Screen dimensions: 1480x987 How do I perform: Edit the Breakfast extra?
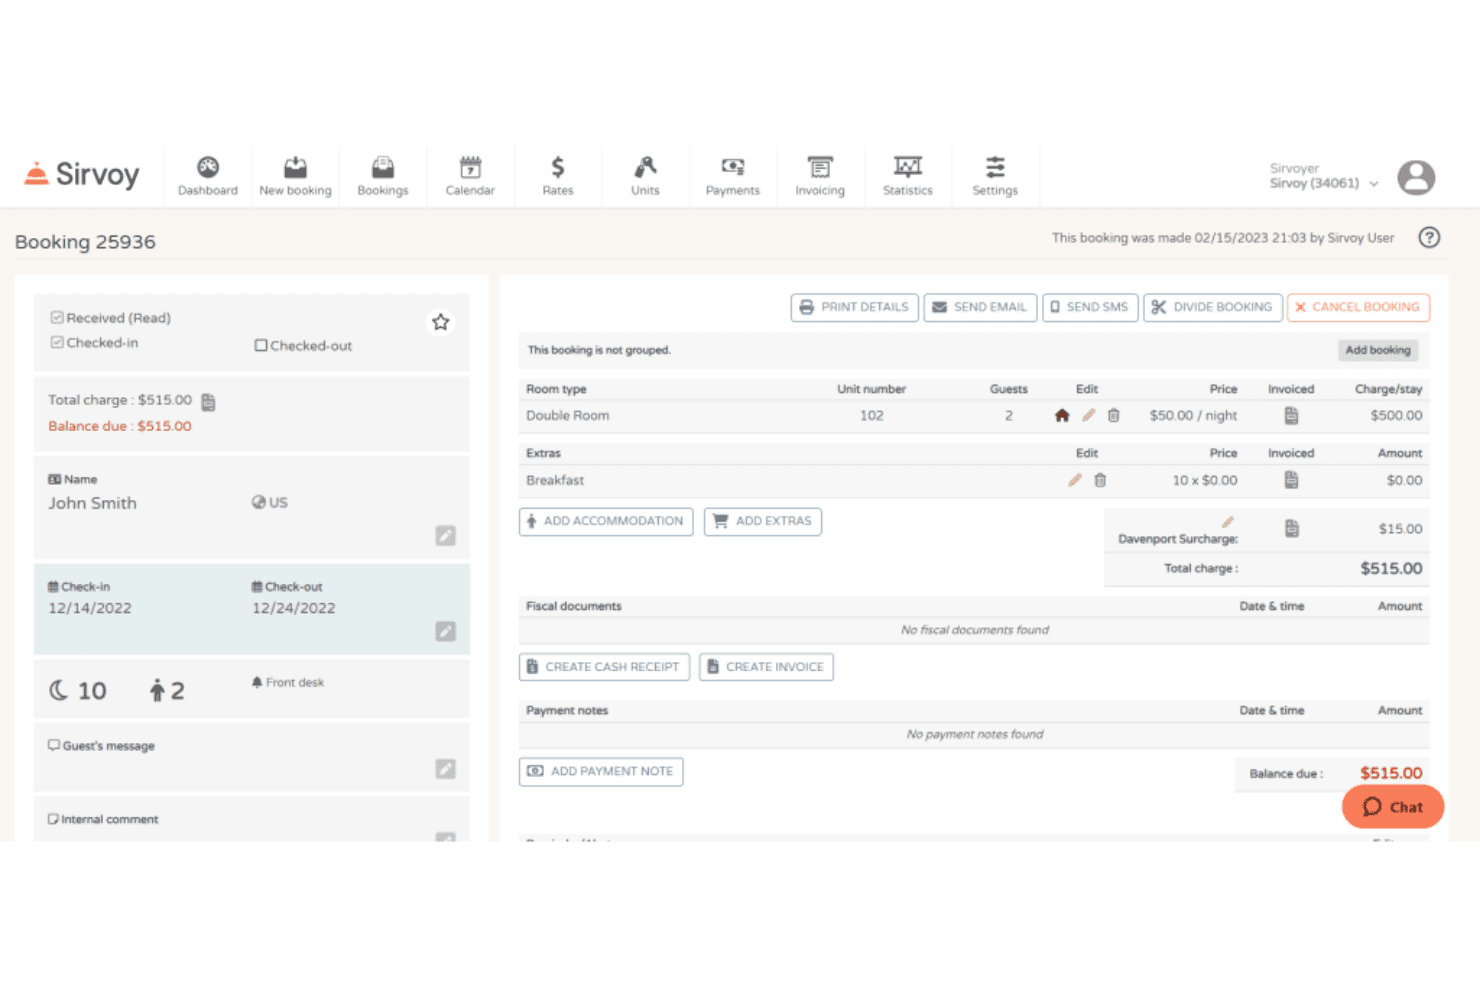pos(1074,480)
